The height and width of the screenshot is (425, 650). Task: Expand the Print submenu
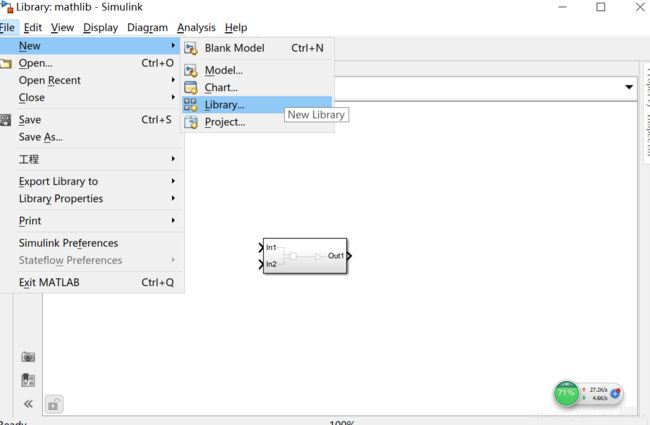pyautogui.click(x=90, y=221)
